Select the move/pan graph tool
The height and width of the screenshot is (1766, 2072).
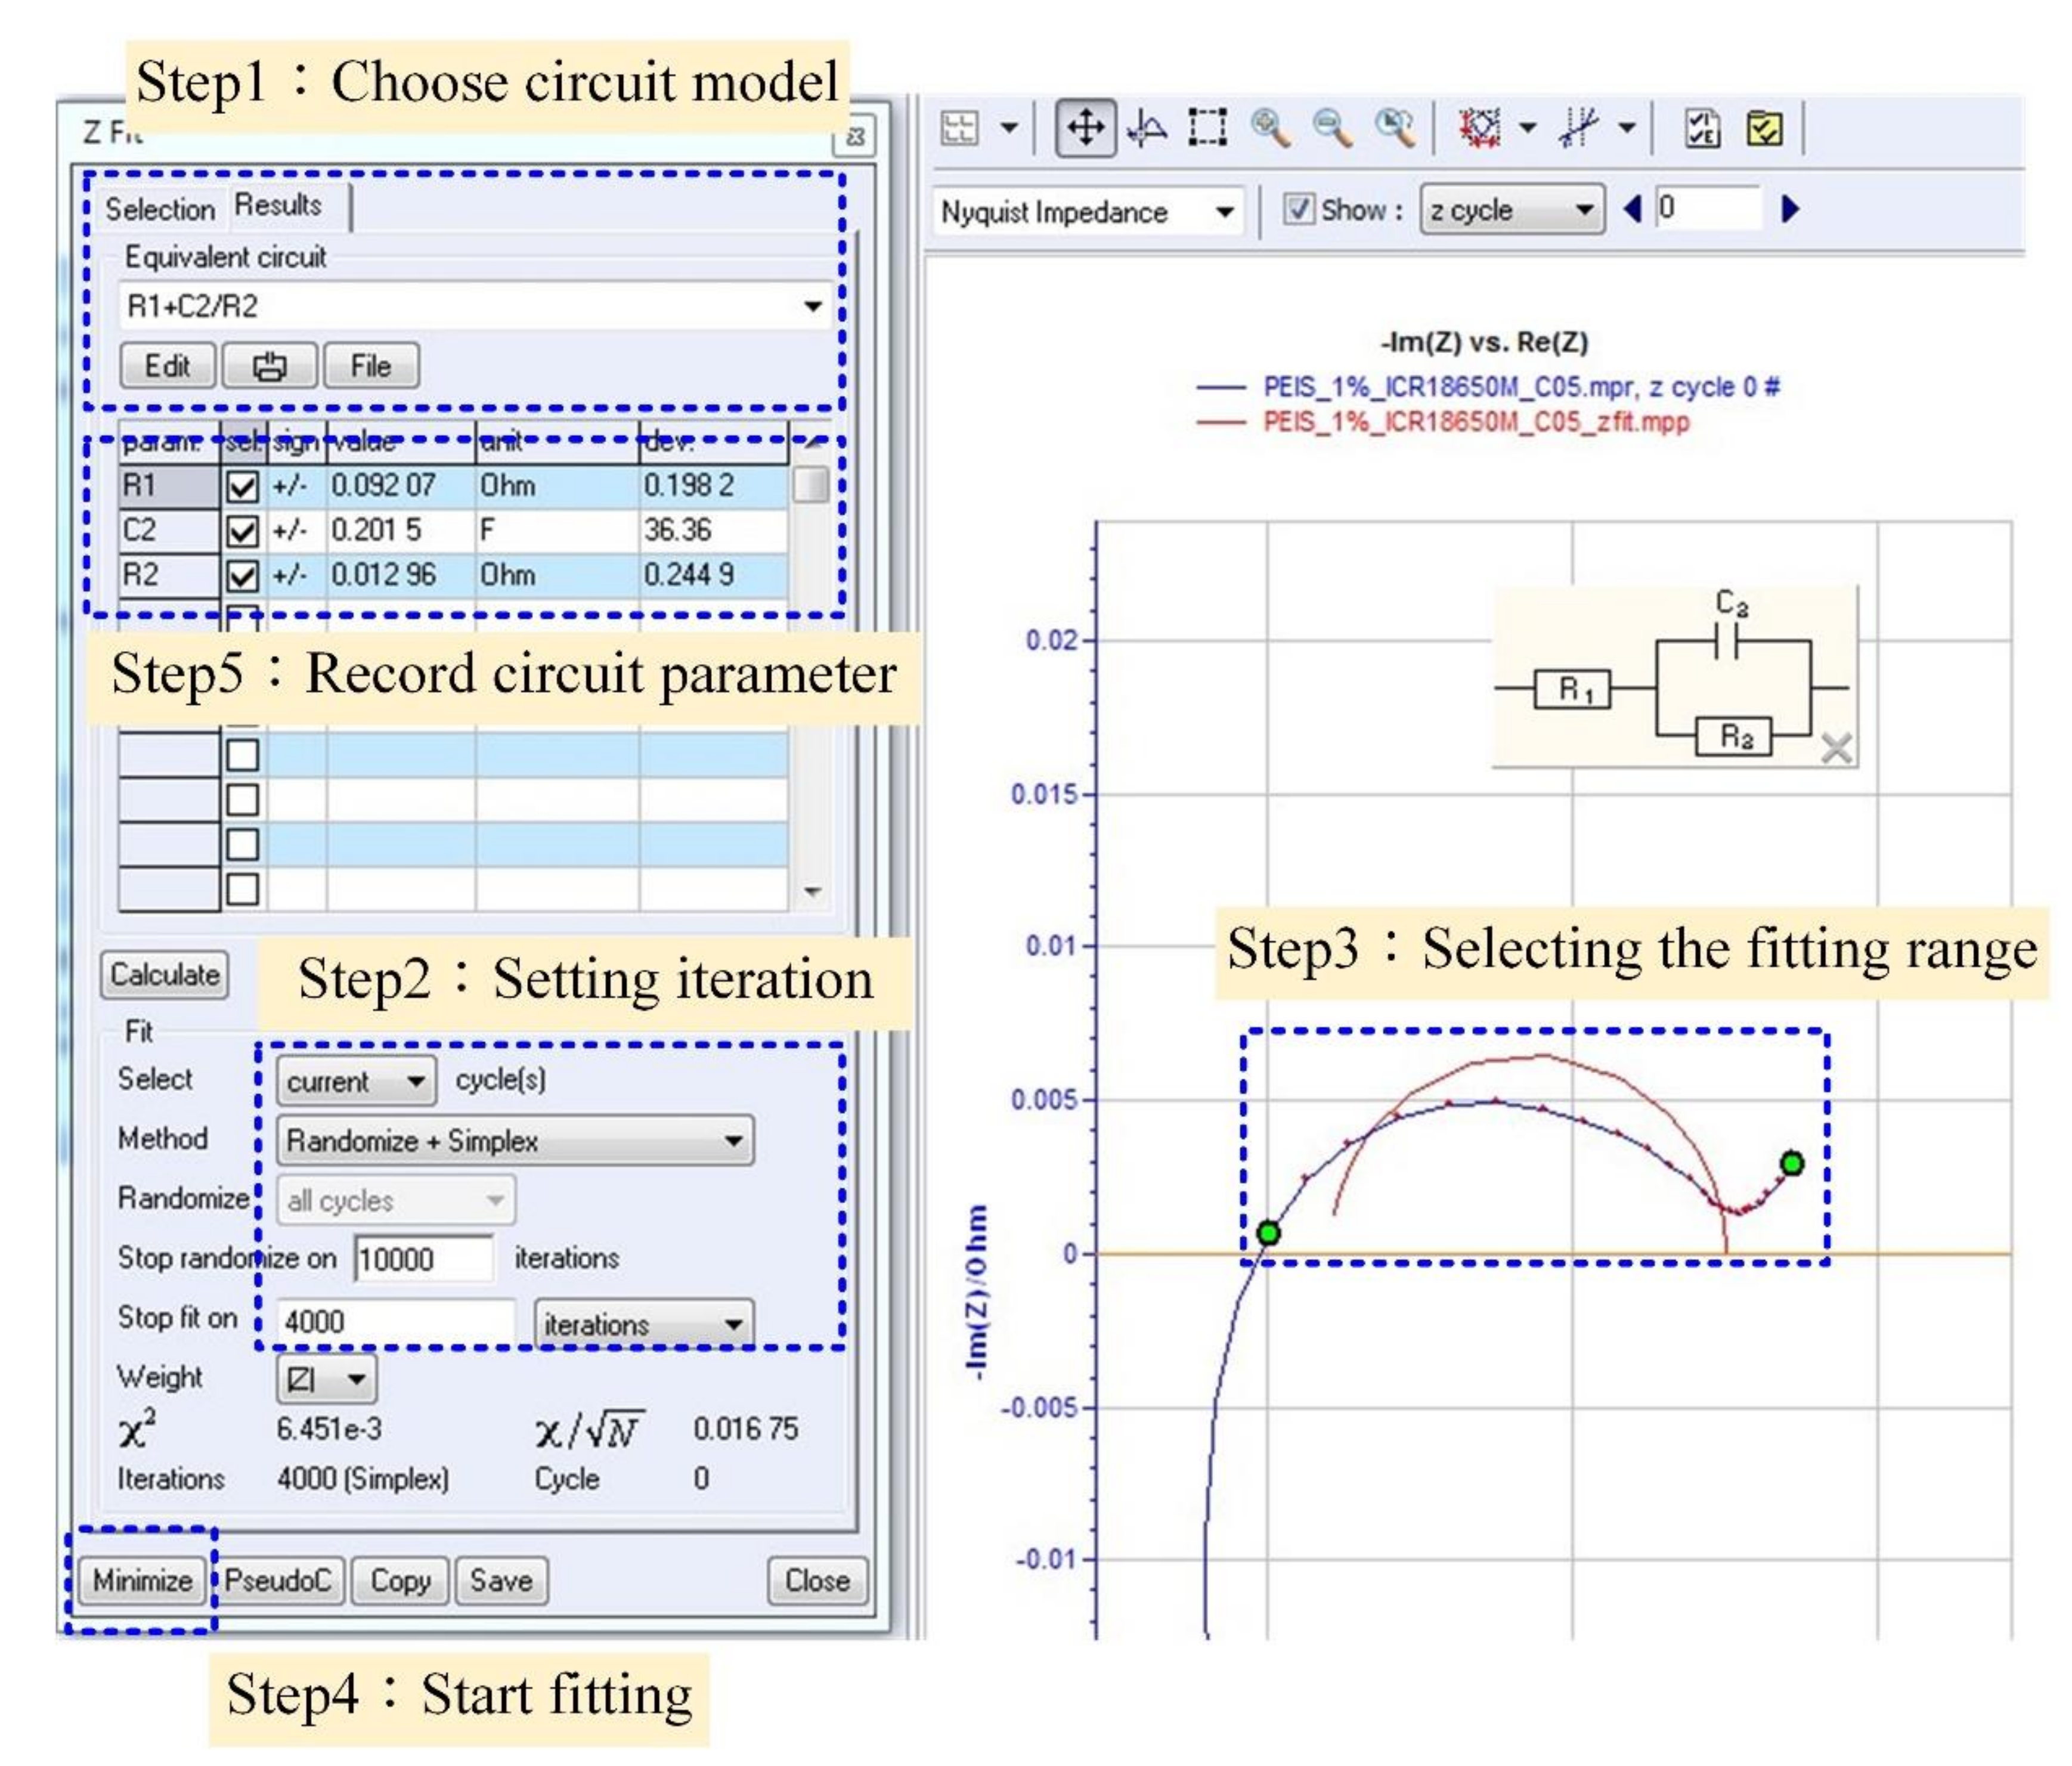coord(1085,128)
